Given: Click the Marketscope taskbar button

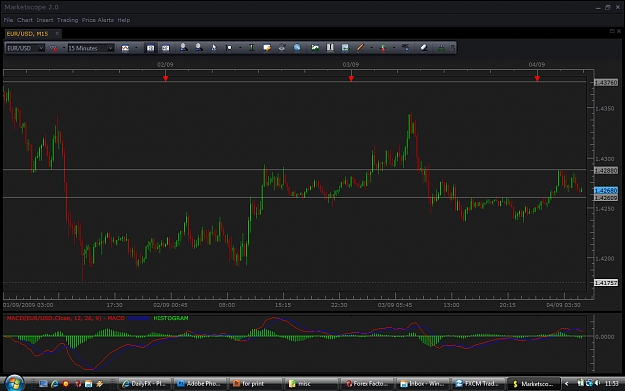Looking at the screenshot, I should tap(534, 383).
